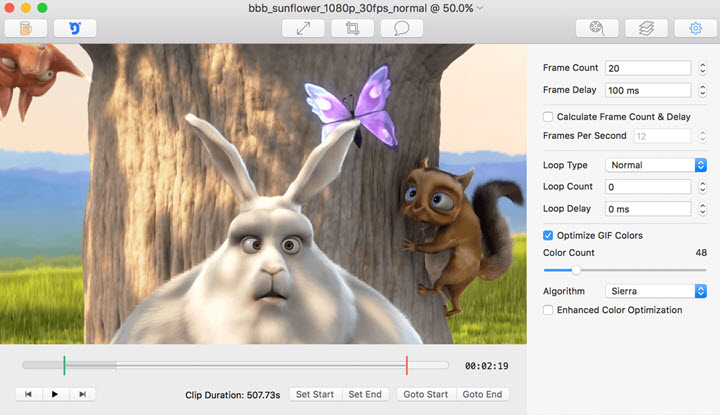Click the Goto End button
Viewport: 720px width, 416px height.
[x=482, y=394]
